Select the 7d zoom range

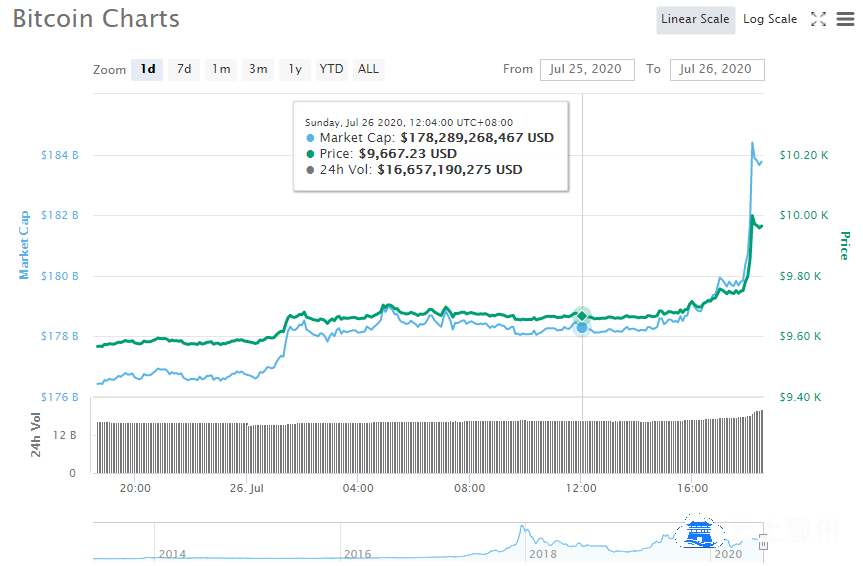pyautogui.click(x=184, y=69)
